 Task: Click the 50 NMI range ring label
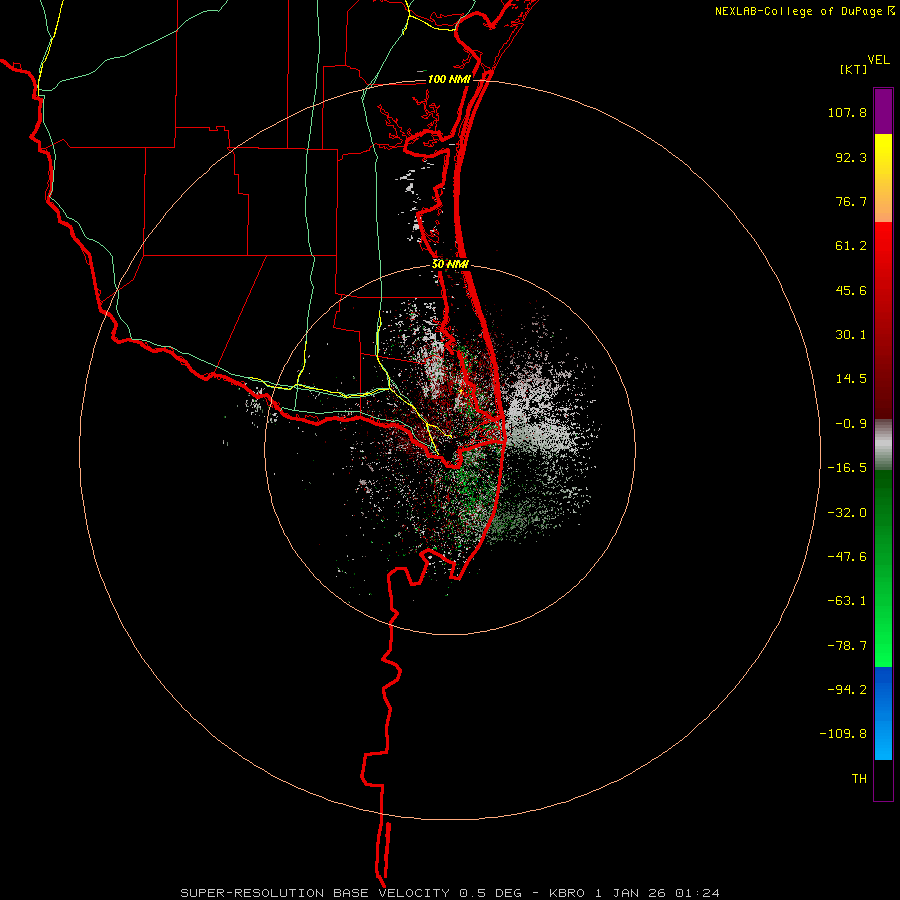[x=450, y=264]
